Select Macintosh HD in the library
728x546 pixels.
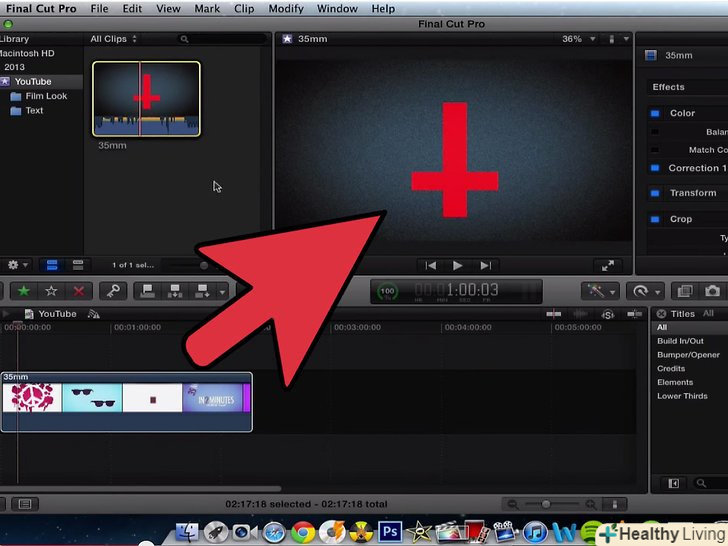click(x=27, y=53)
